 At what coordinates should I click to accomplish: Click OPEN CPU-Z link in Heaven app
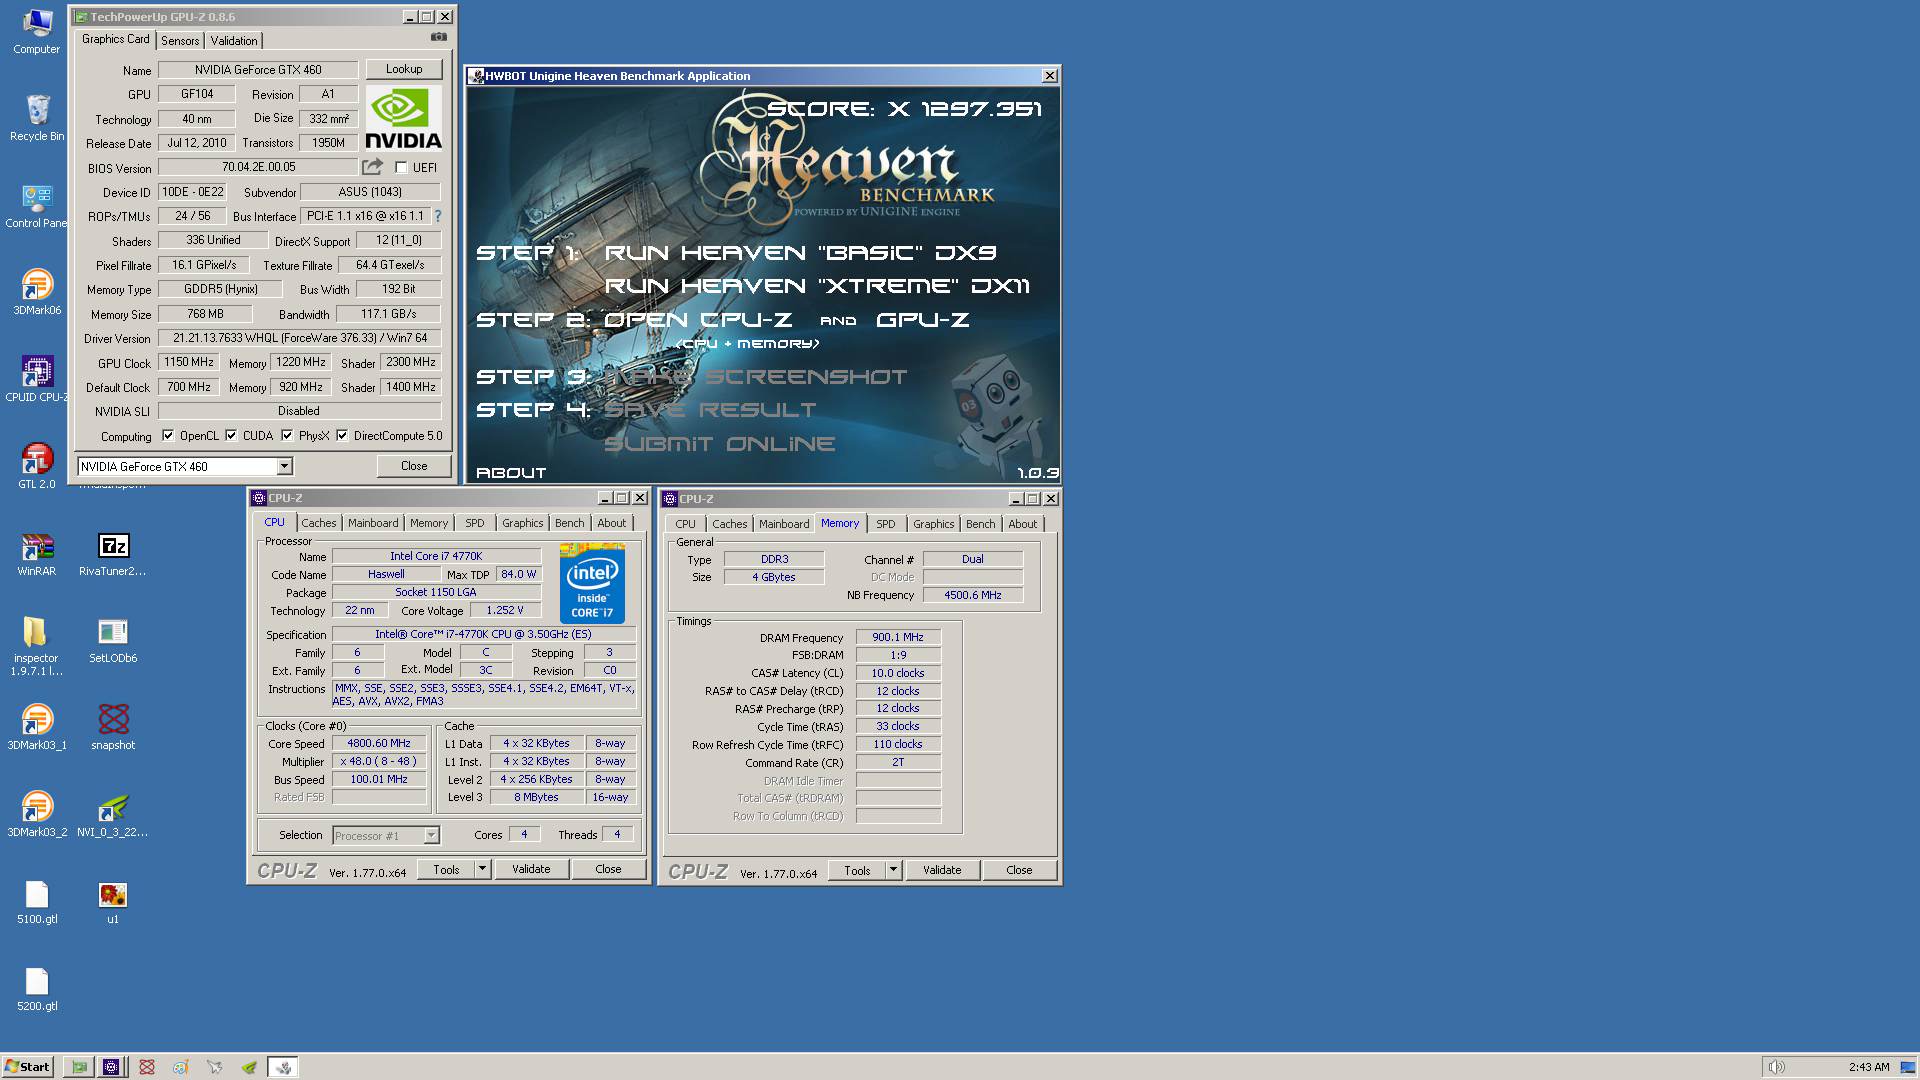pos(698,320)
